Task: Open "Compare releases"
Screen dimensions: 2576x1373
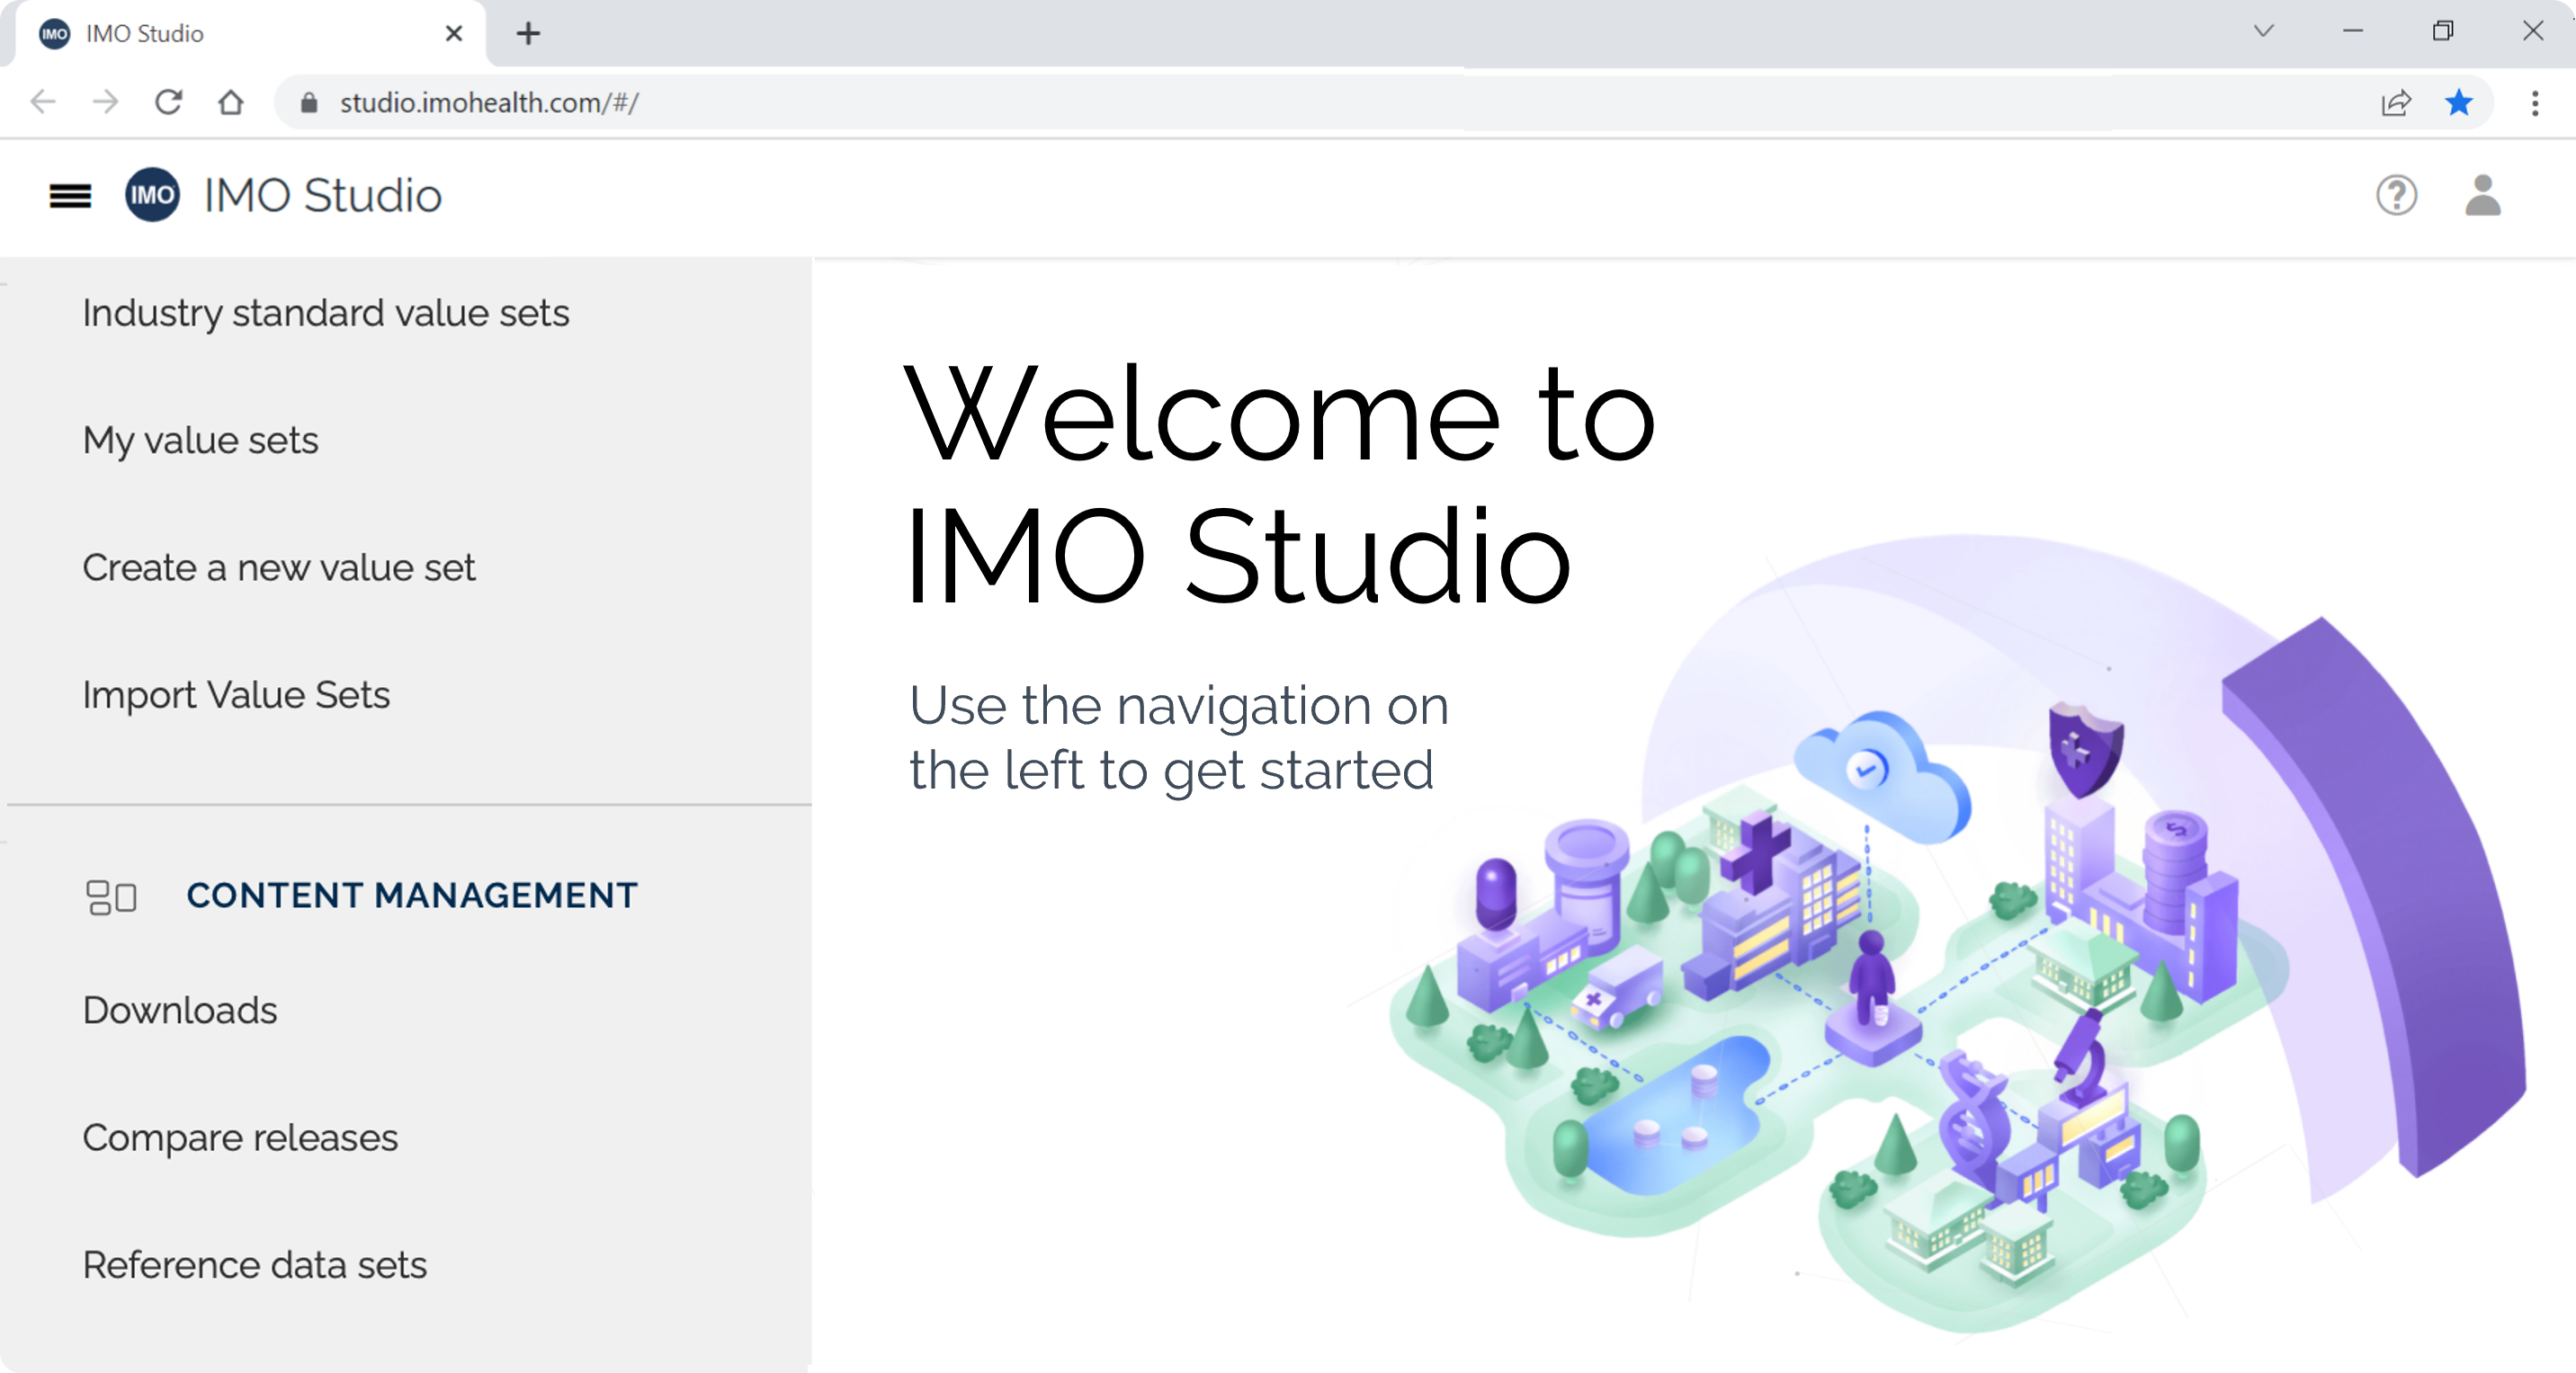Action: [x=240, y=1137]
